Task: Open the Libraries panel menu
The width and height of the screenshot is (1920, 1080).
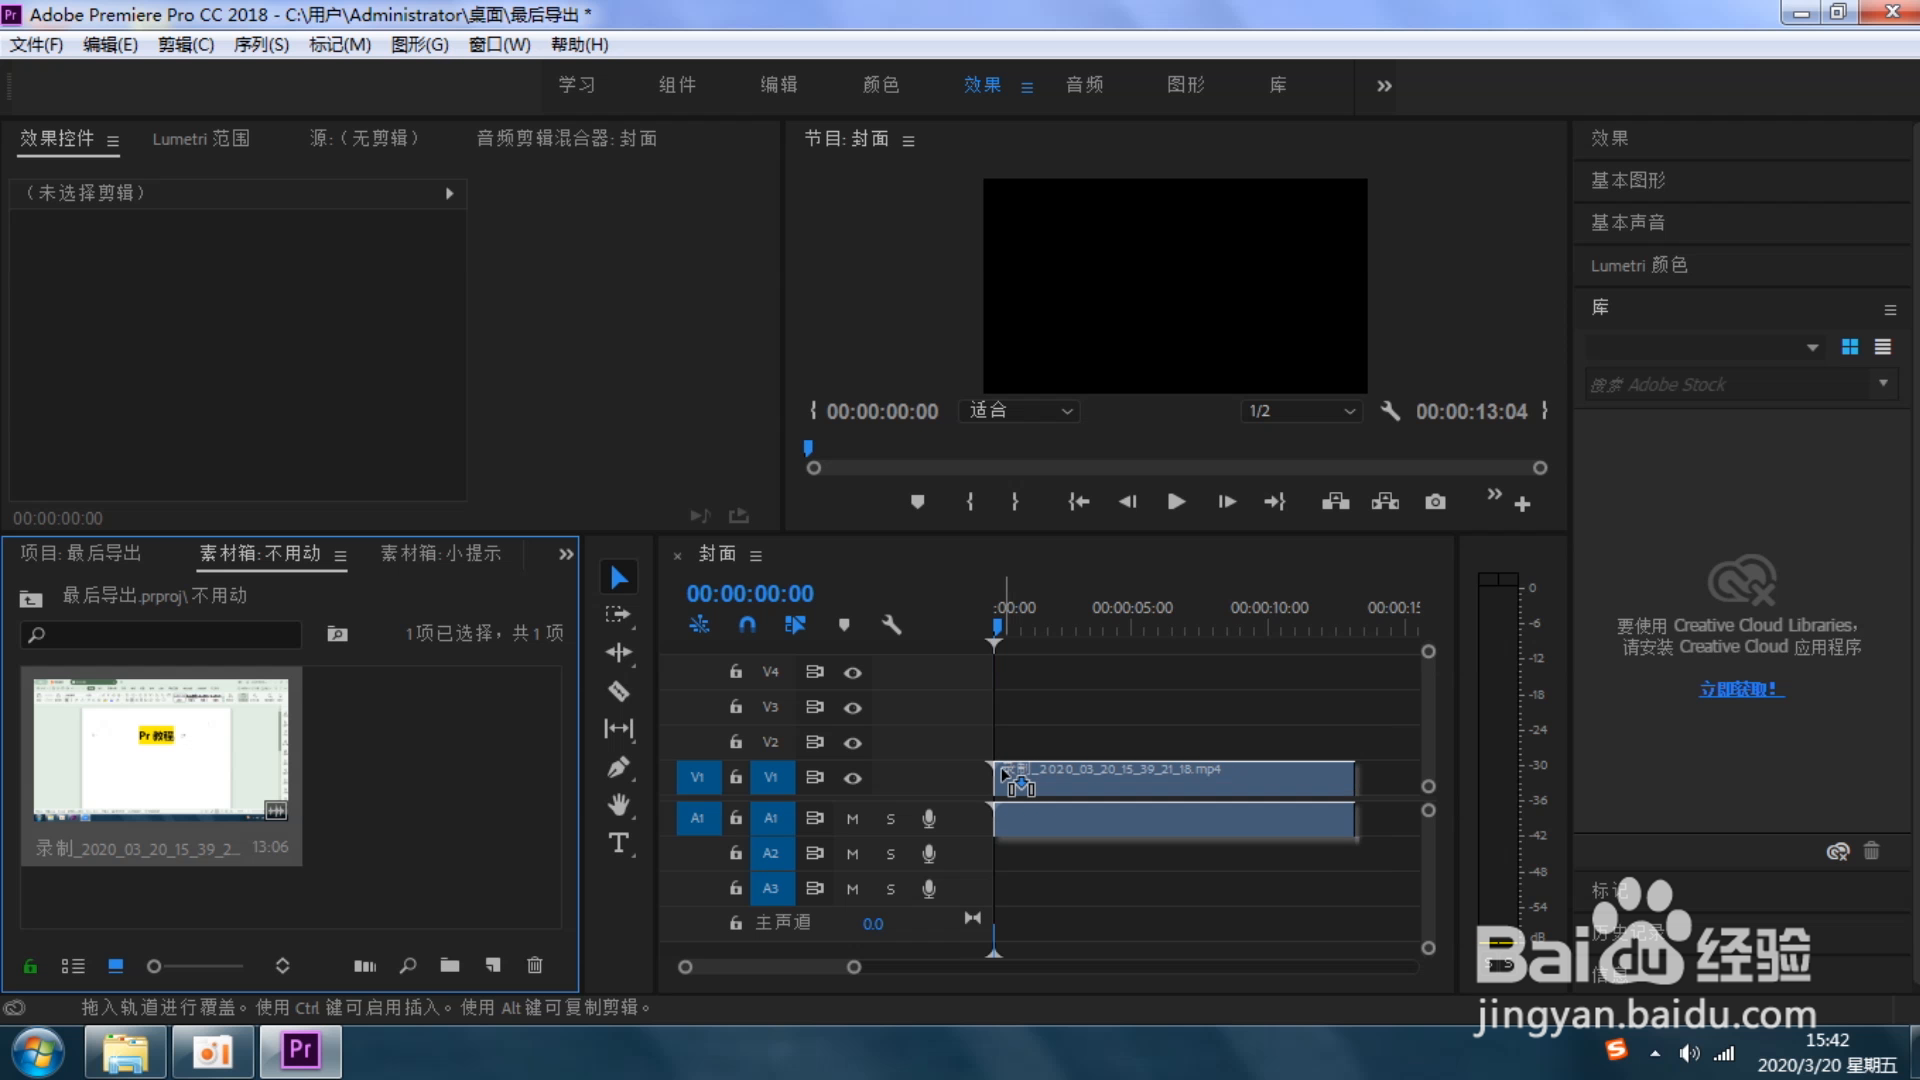Action: 1890,310
